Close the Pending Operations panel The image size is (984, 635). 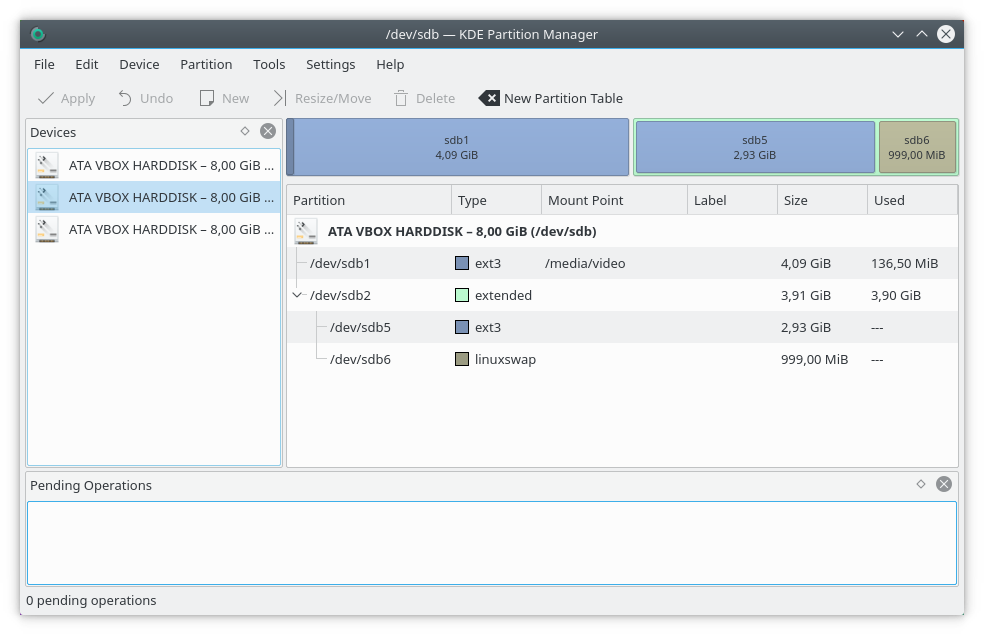click(x=943, y=484)
